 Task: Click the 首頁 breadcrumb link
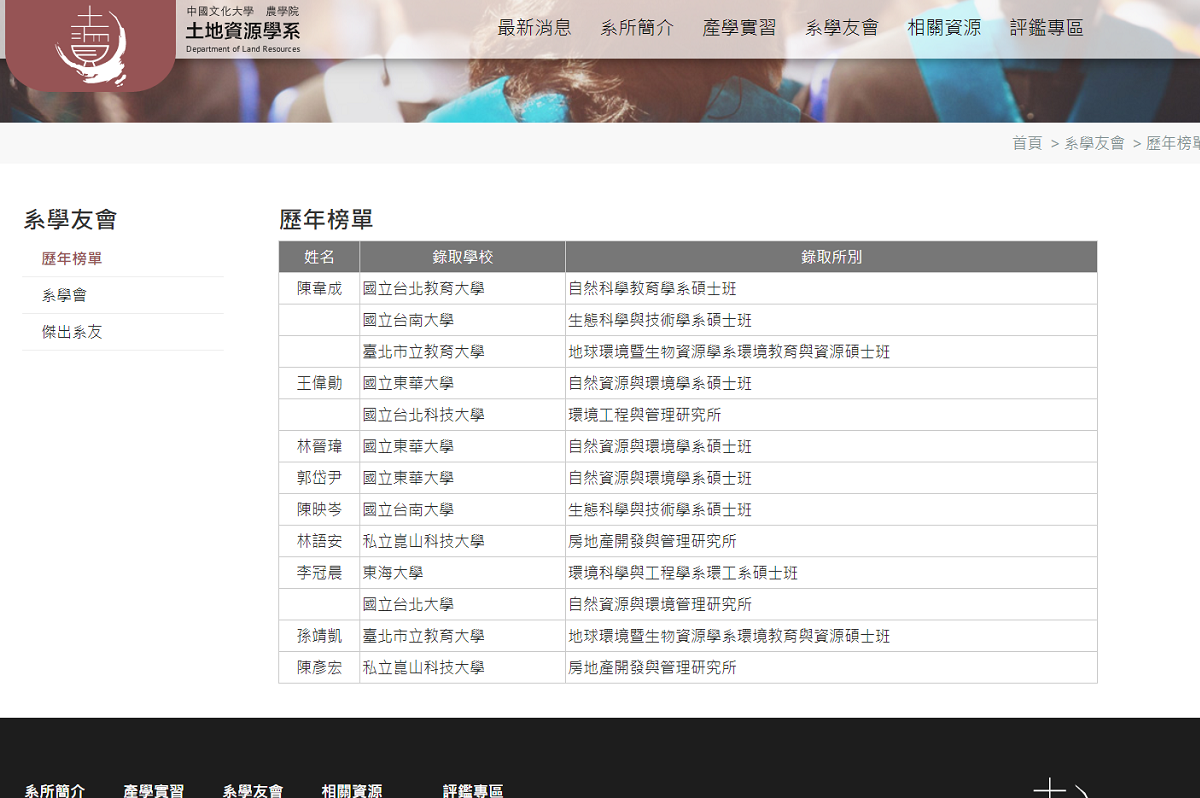(x=1027, y=143)
